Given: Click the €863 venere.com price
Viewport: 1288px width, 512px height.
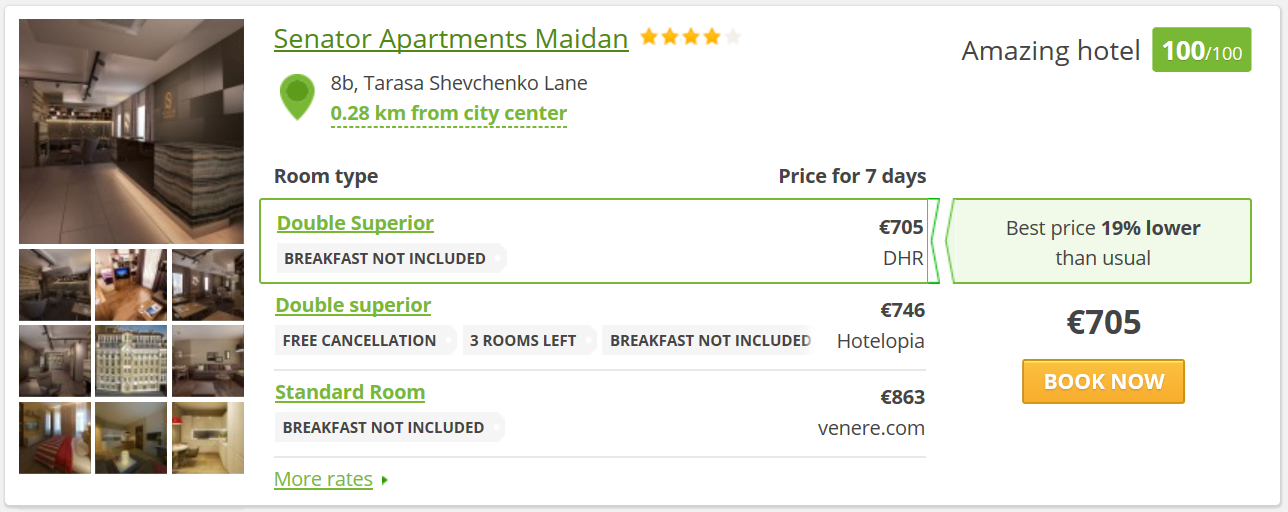Looking at the screenshot, I should point(902,398).
